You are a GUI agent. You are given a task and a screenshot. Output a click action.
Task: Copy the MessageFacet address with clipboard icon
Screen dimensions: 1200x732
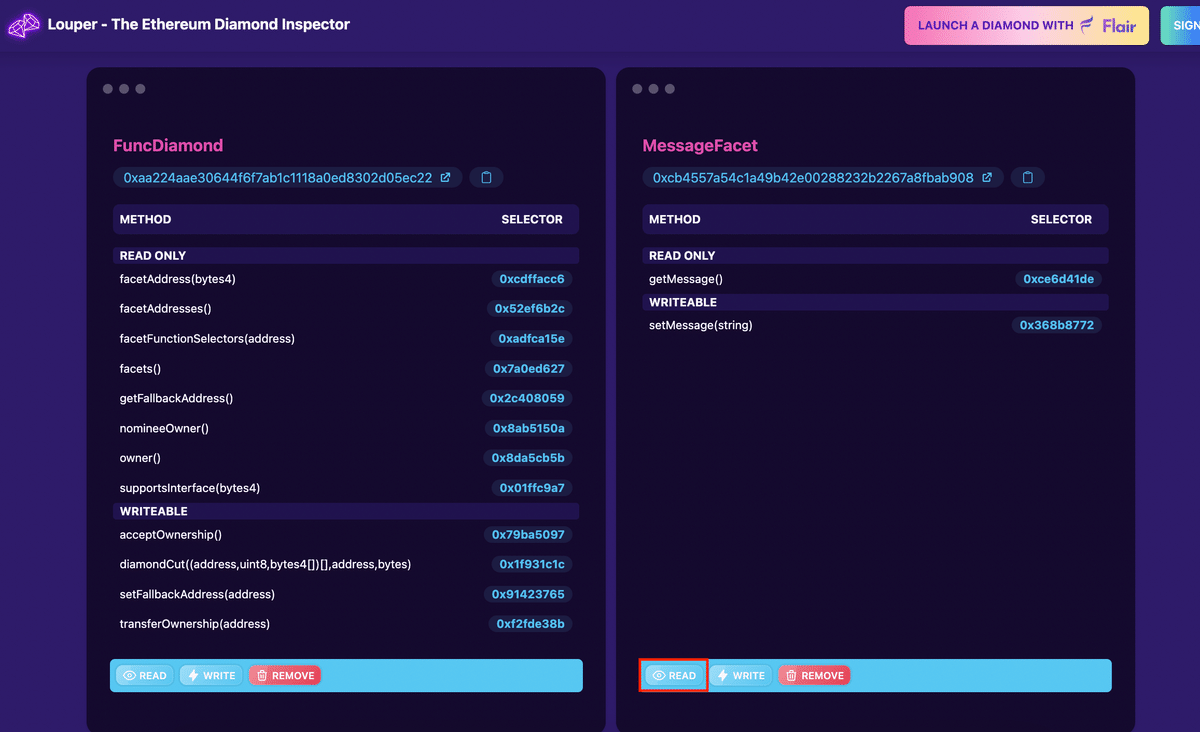click(x=1028, y=178)
